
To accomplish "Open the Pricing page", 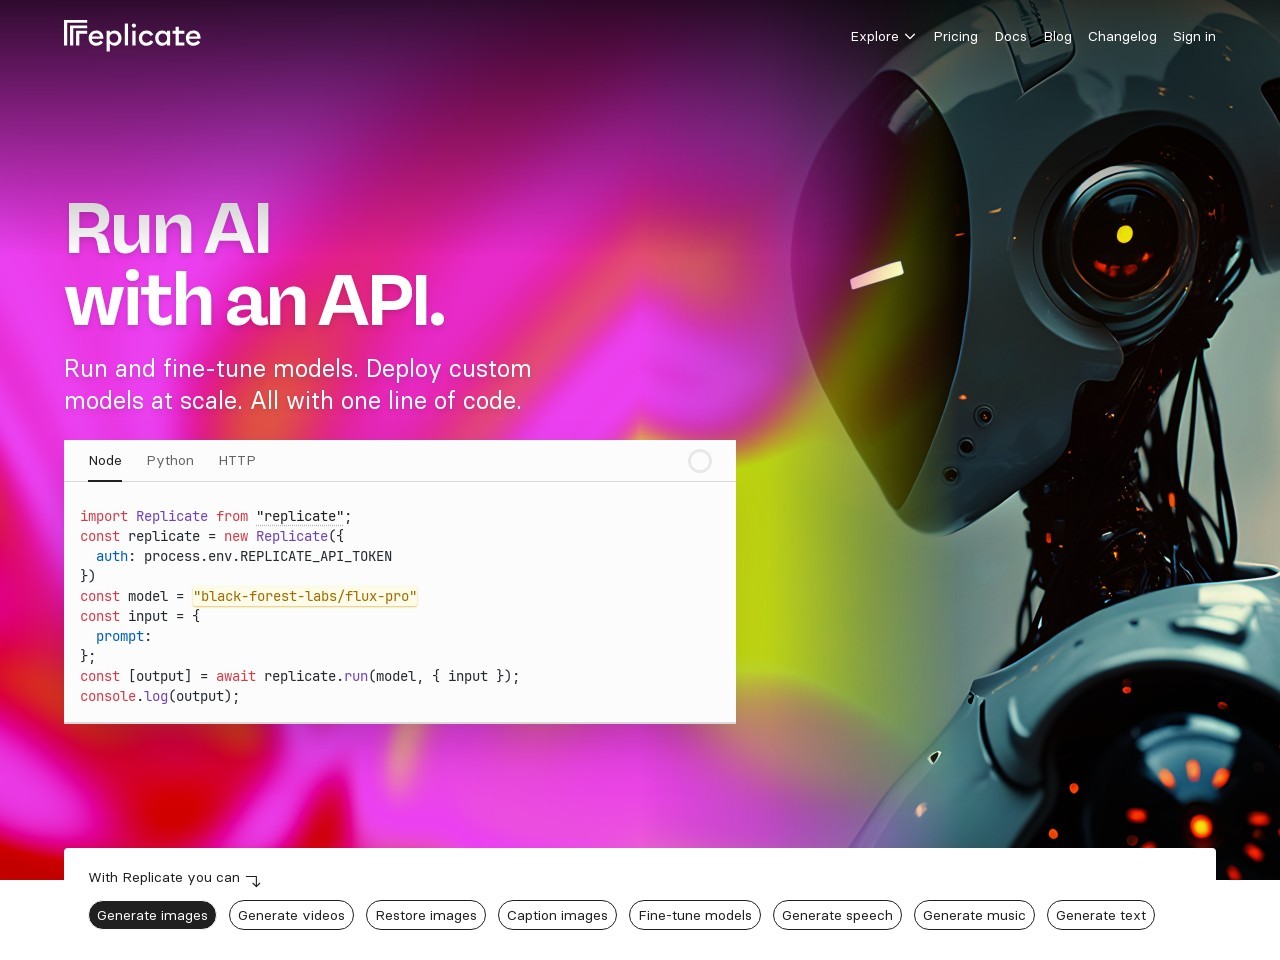I will pyautogui.click(x=955, y=37).
